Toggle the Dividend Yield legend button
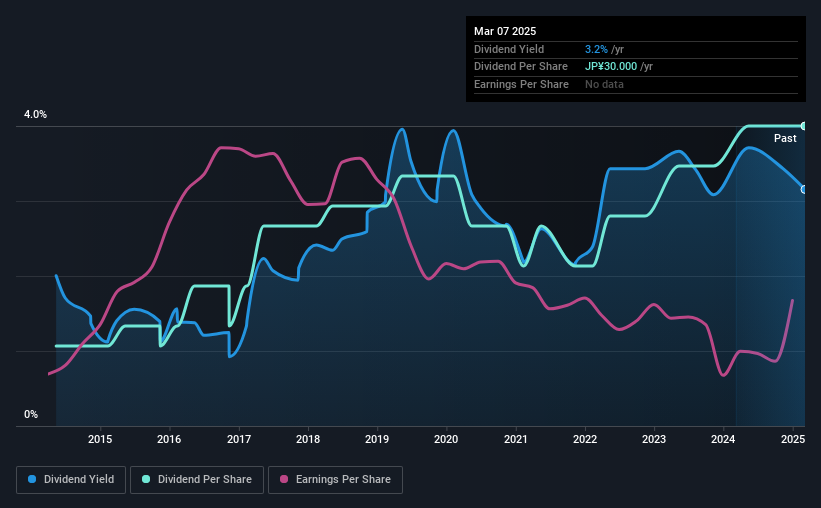 click(71, 480)
